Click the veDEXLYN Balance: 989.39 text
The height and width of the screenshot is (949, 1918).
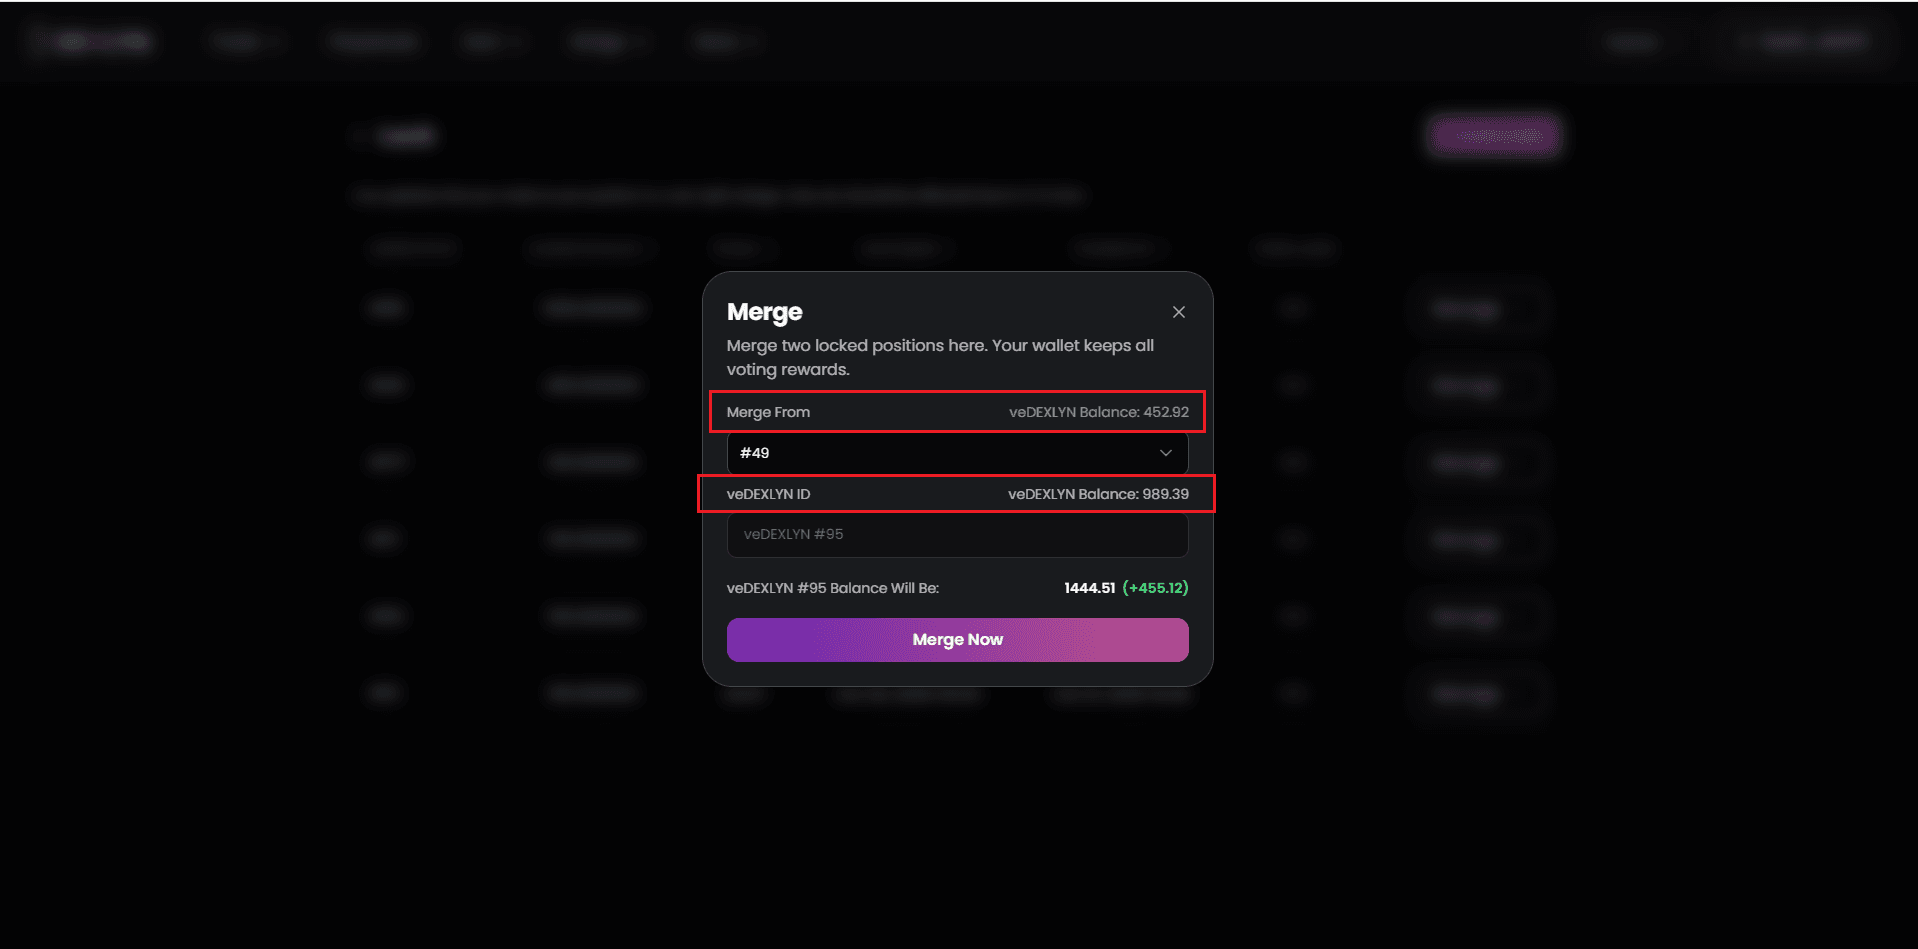pos(1098,494)
